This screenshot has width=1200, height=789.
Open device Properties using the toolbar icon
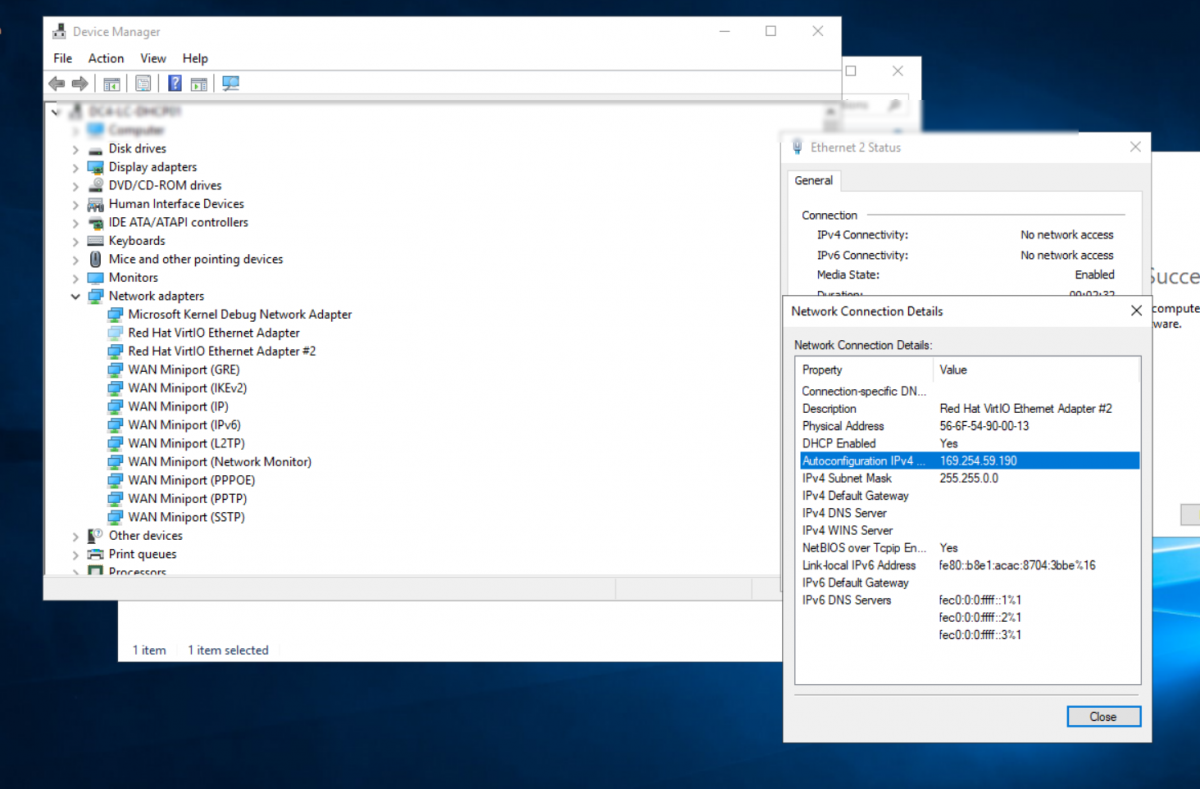[x=143, y=83]
